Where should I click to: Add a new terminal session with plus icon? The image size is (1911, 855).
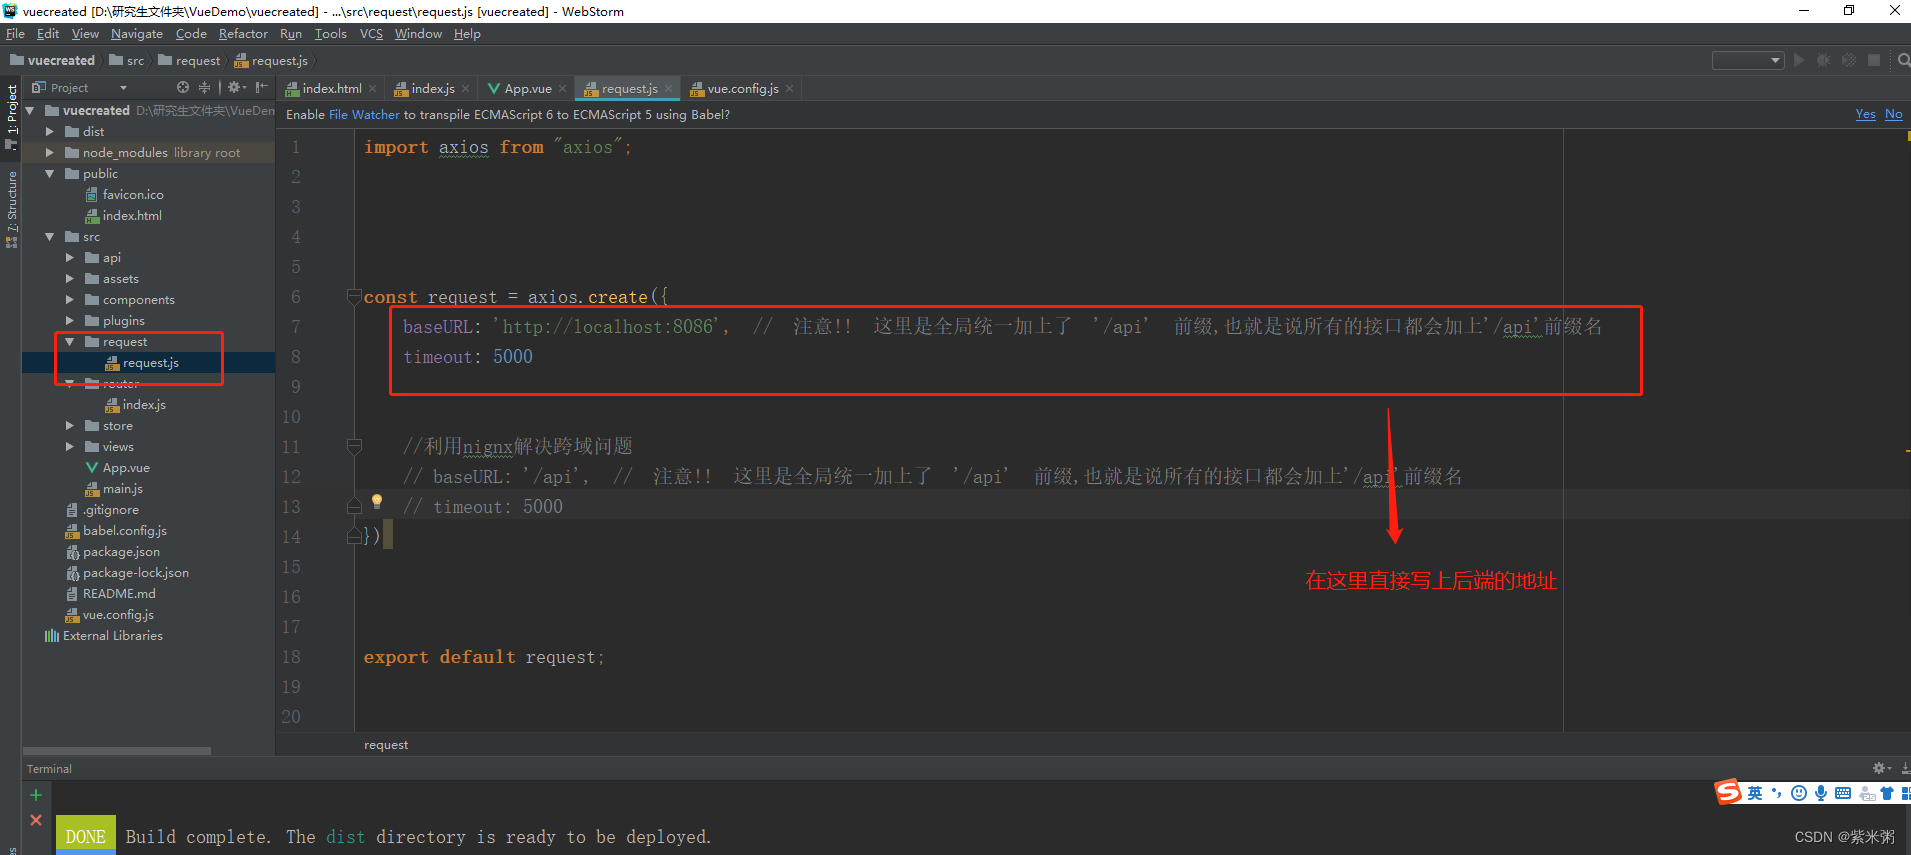(x=36, y=795)
